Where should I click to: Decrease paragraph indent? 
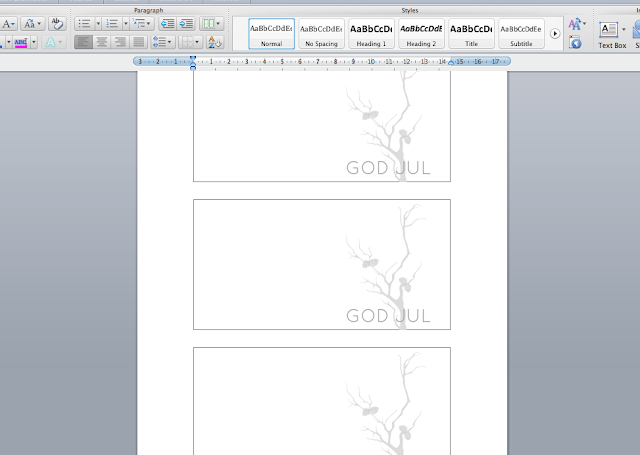[167, 24]
